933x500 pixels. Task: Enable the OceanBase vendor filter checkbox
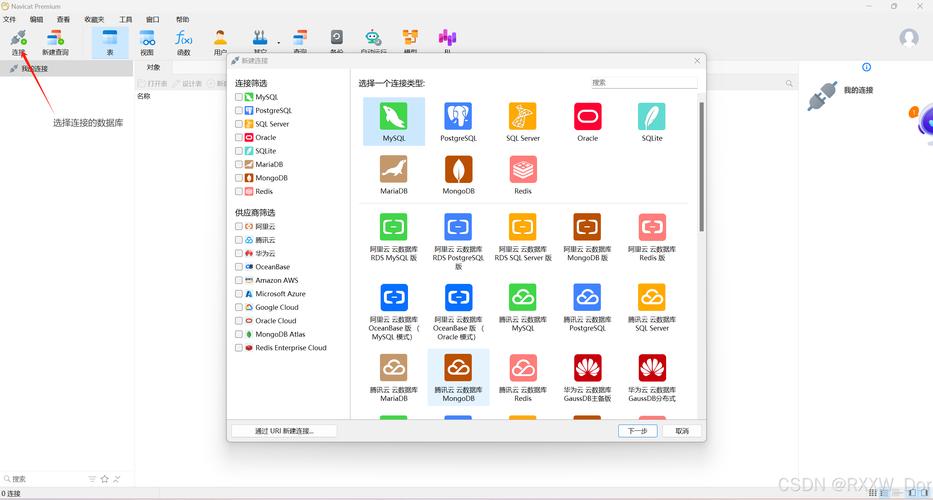coord(239,267)
